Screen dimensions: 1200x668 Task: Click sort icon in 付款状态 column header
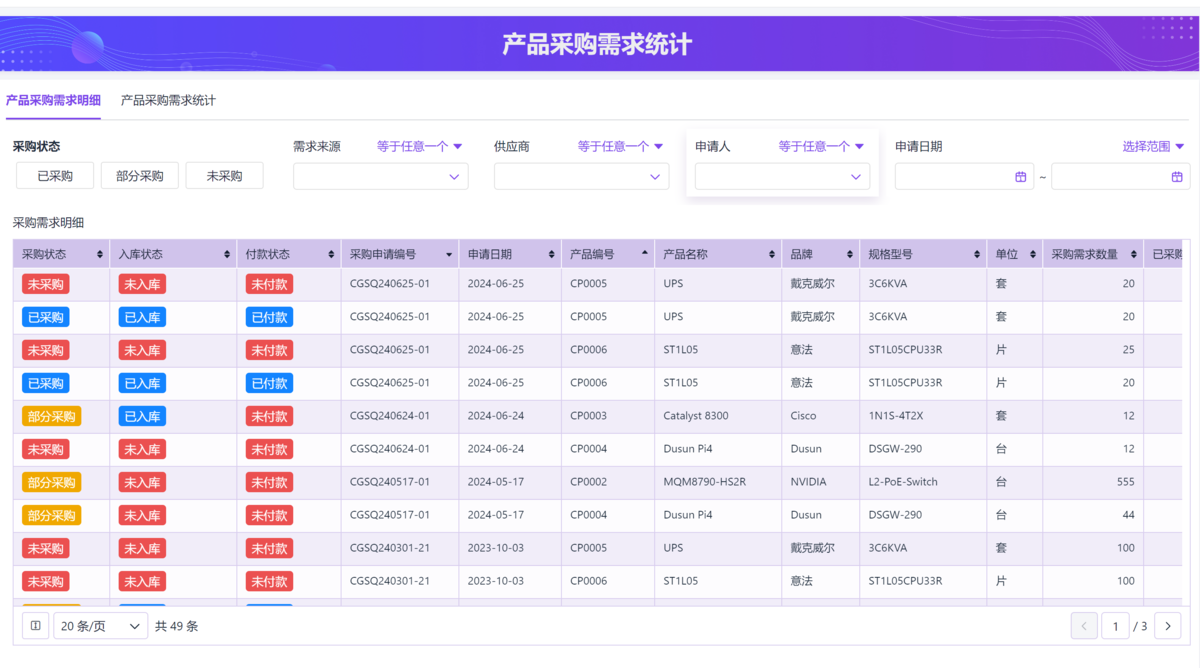pyautogui.click(x=331, y=255)
